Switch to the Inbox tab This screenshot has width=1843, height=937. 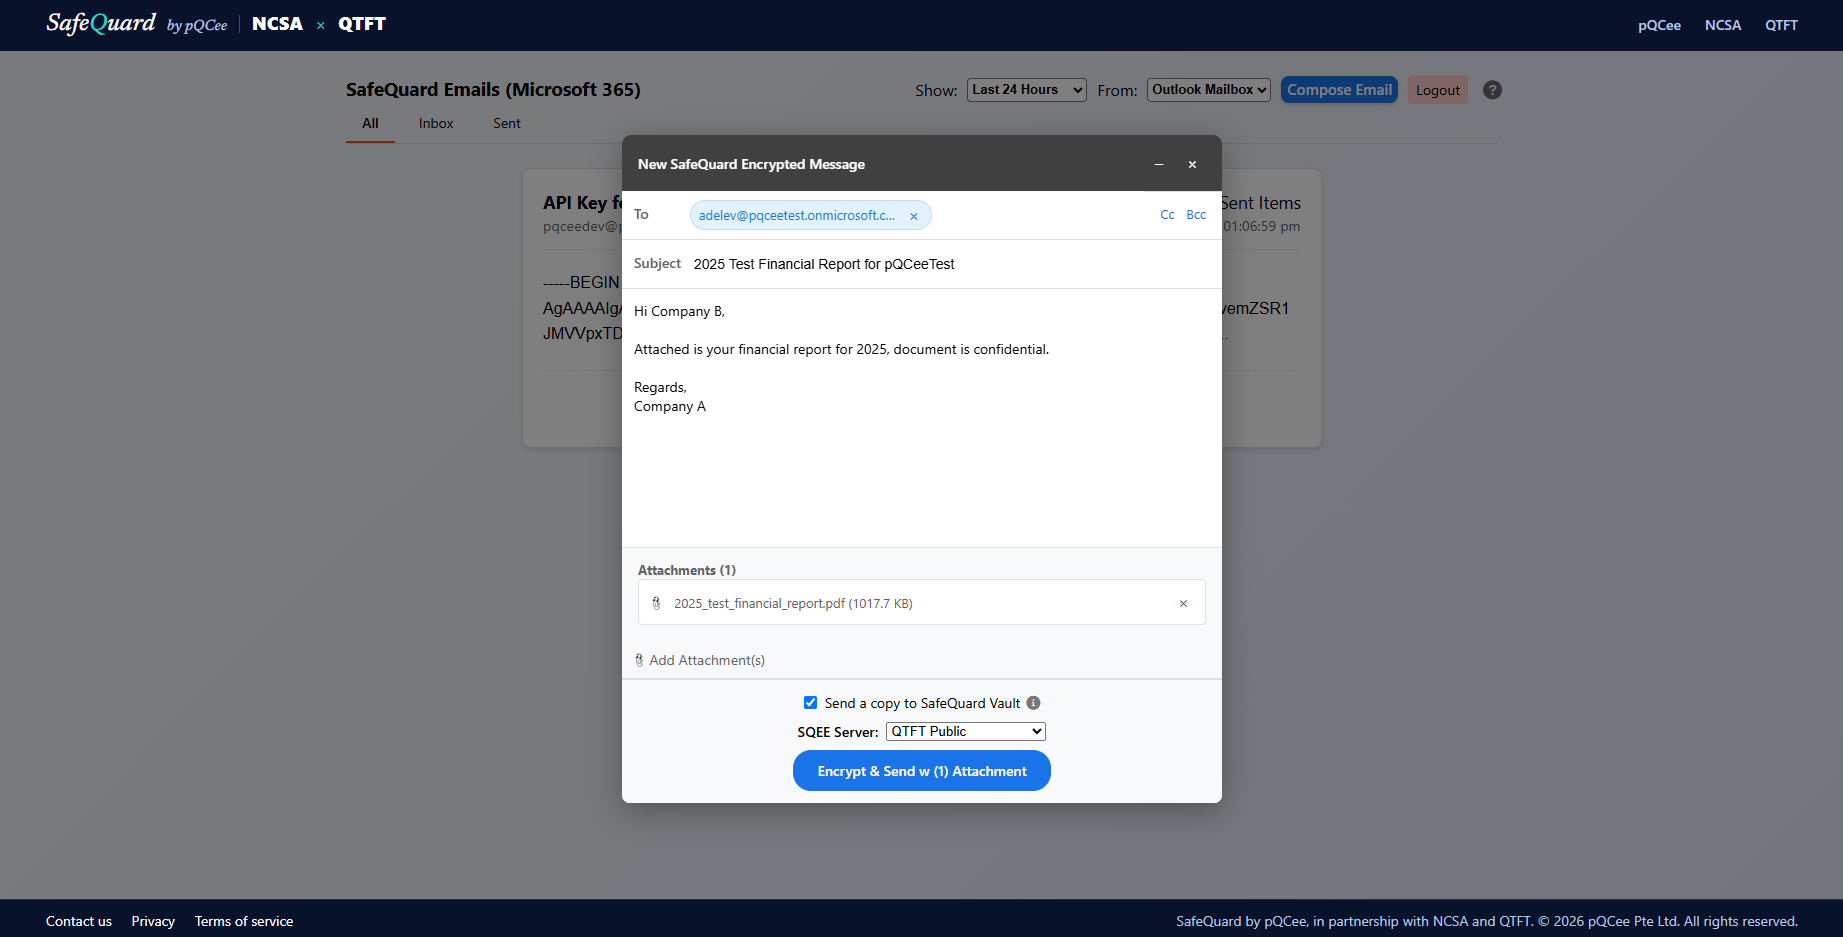click(436, 123)
